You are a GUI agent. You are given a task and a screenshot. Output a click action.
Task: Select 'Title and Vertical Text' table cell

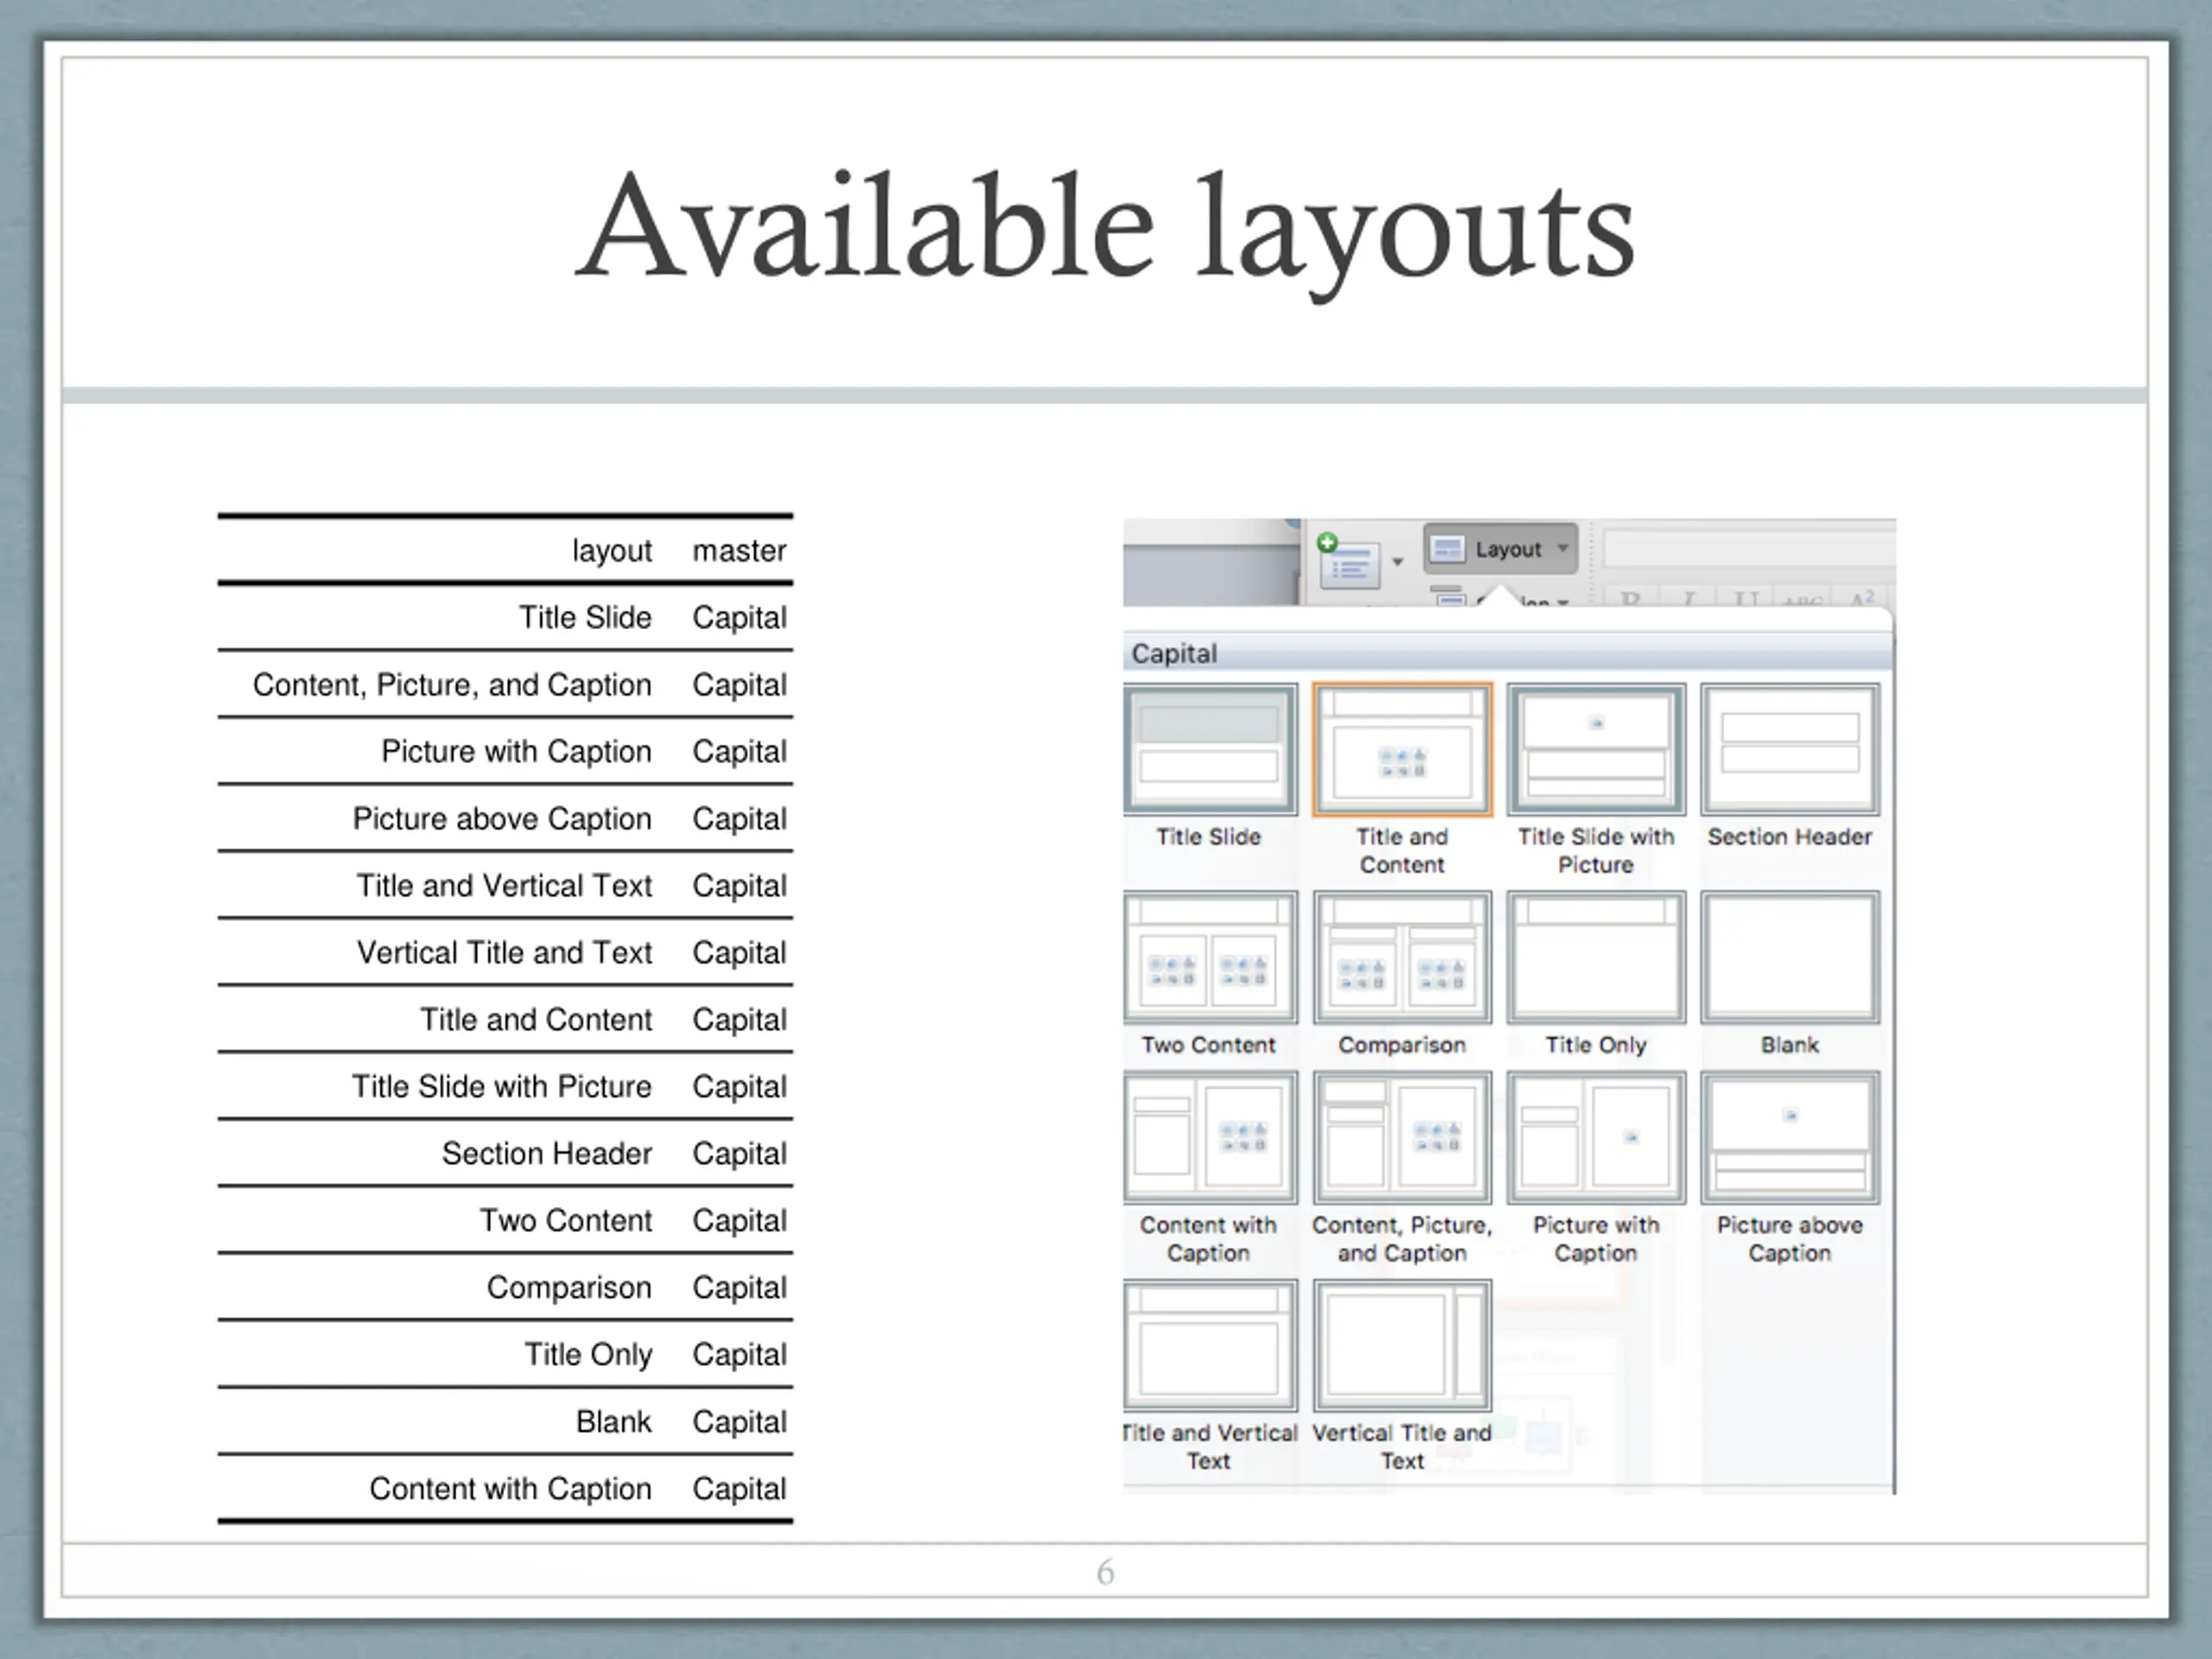pyautogui.click(x=505, y=885)
